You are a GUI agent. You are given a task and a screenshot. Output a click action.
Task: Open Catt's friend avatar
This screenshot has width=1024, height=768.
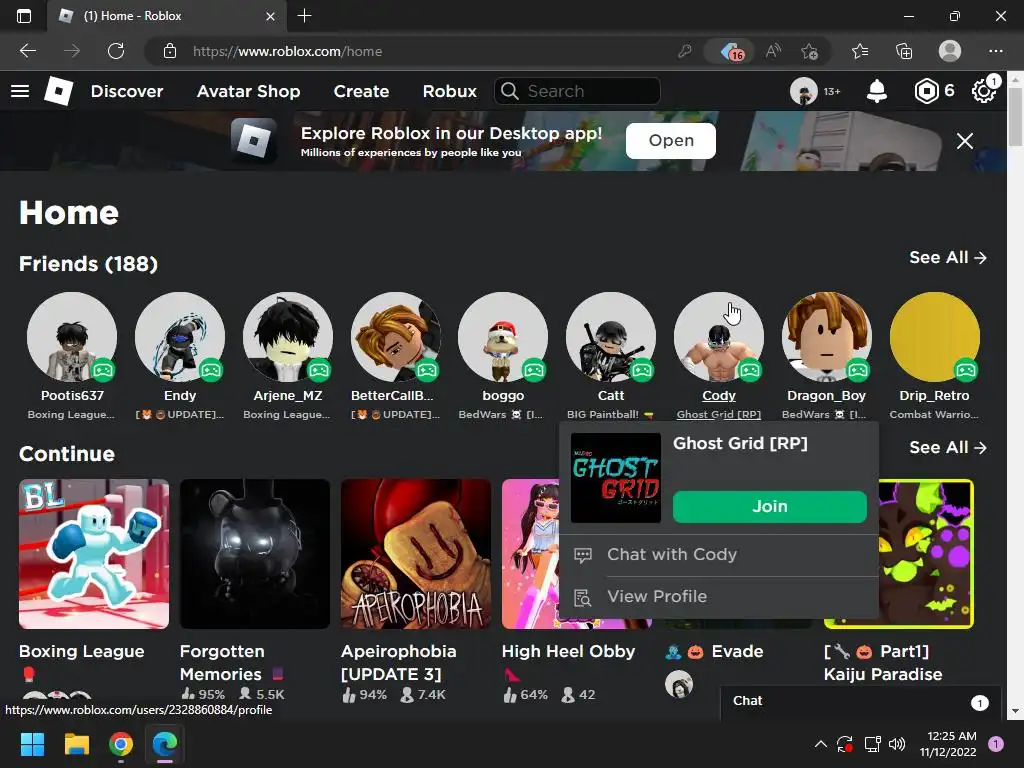[x=611, y=336]
